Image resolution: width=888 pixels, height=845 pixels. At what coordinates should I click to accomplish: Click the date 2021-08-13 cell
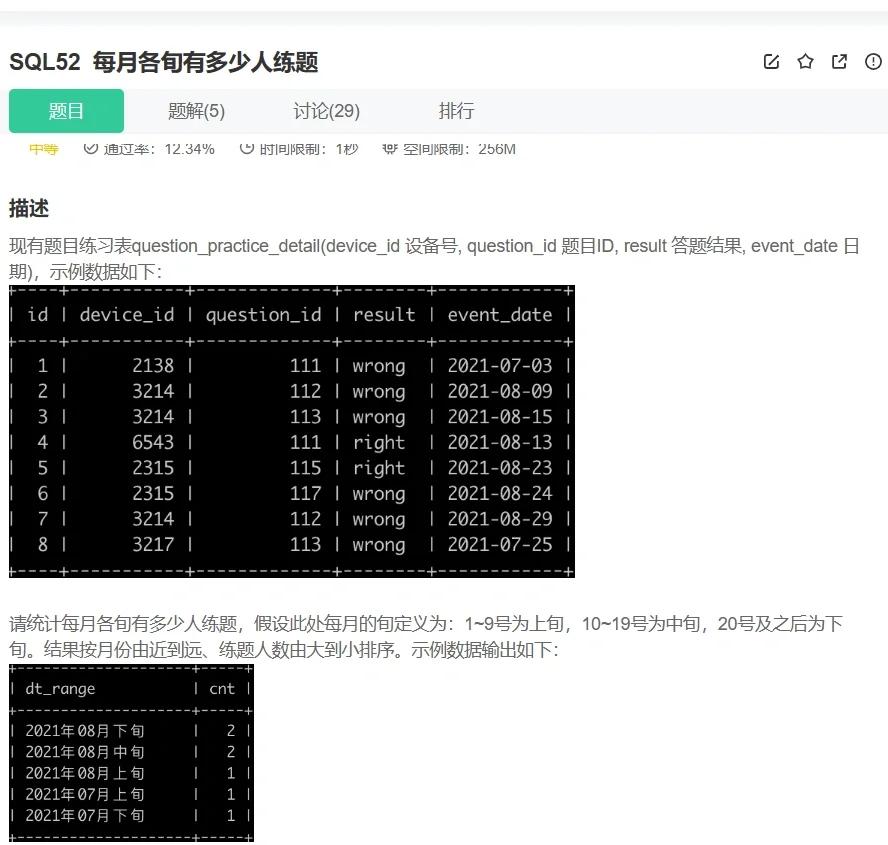[x=500, y=442]
